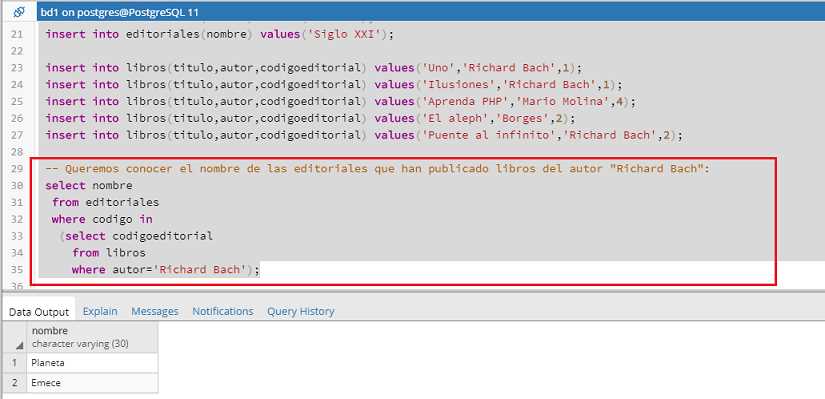Click the 'select nombre' line
Viewport: 825px width, 399px height.
coord(89,186)
